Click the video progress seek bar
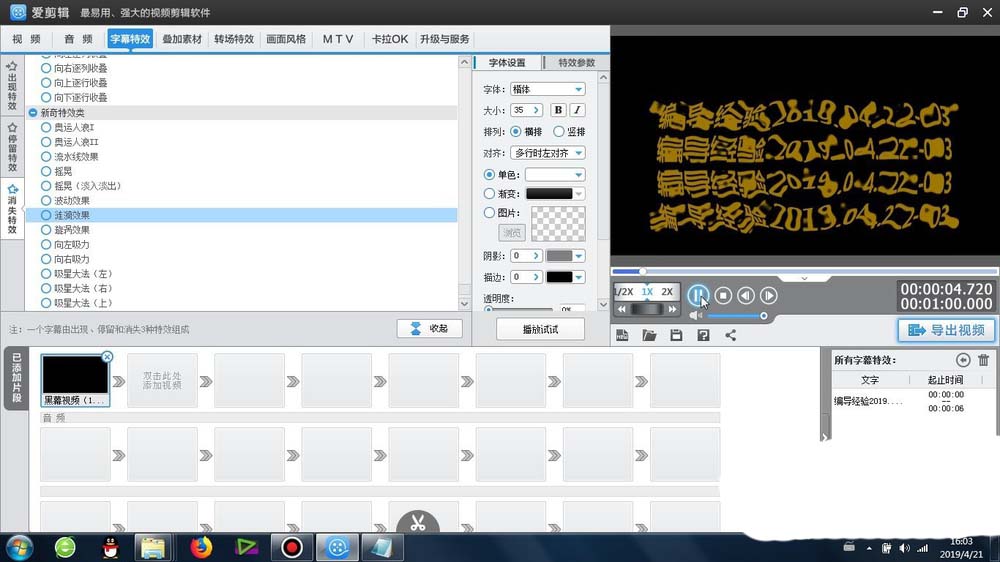 (804, 271)
